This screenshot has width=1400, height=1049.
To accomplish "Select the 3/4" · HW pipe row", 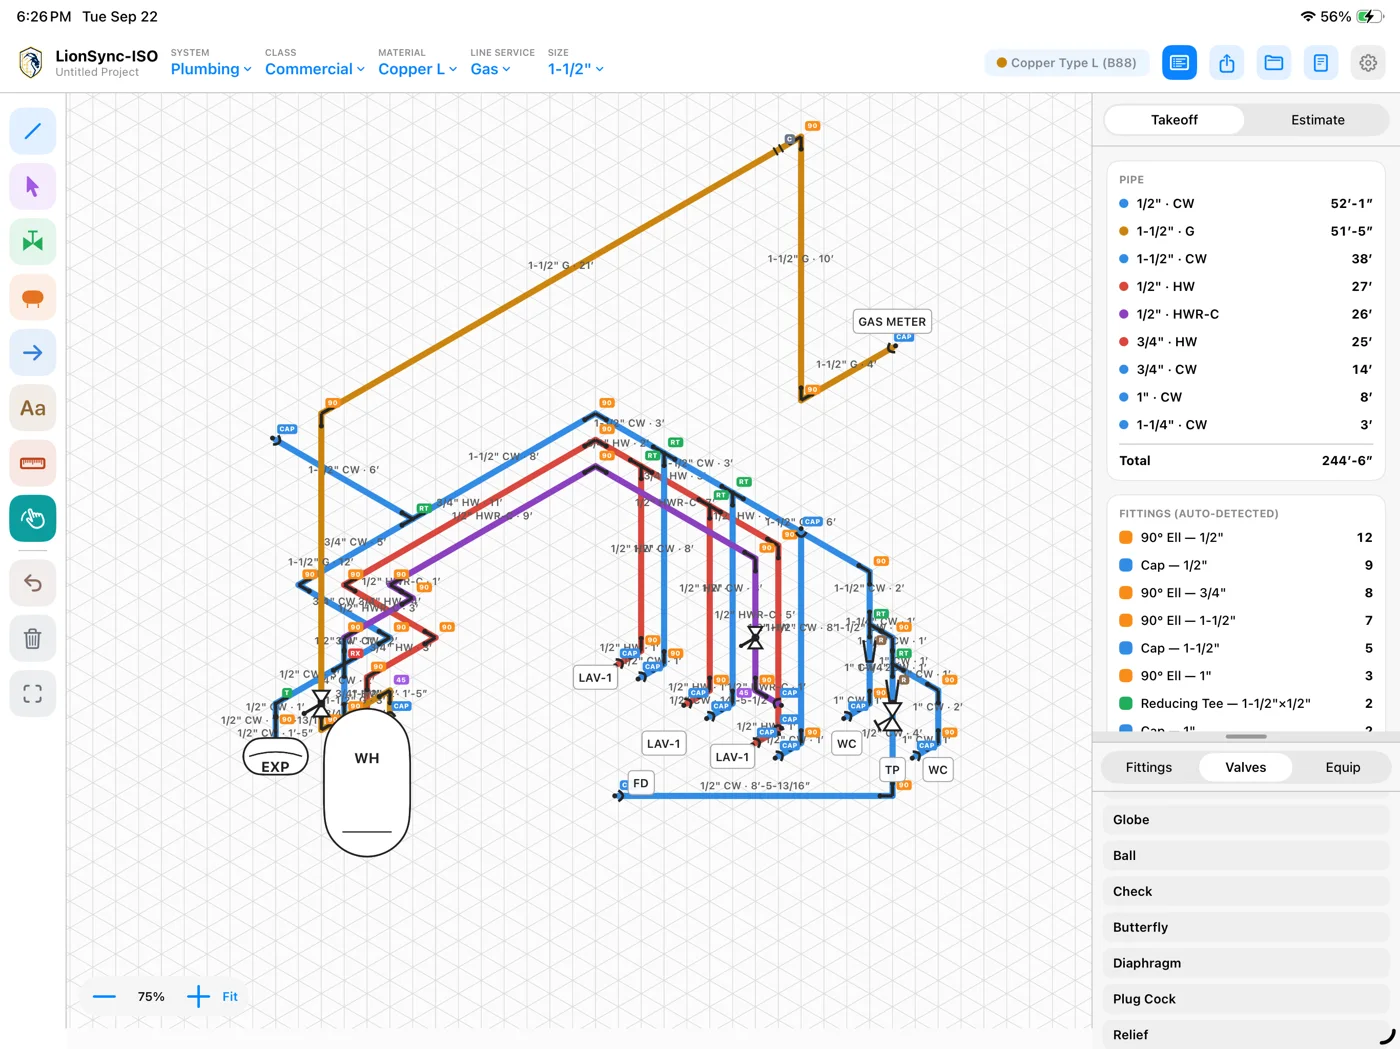I will pos(1245,342).
